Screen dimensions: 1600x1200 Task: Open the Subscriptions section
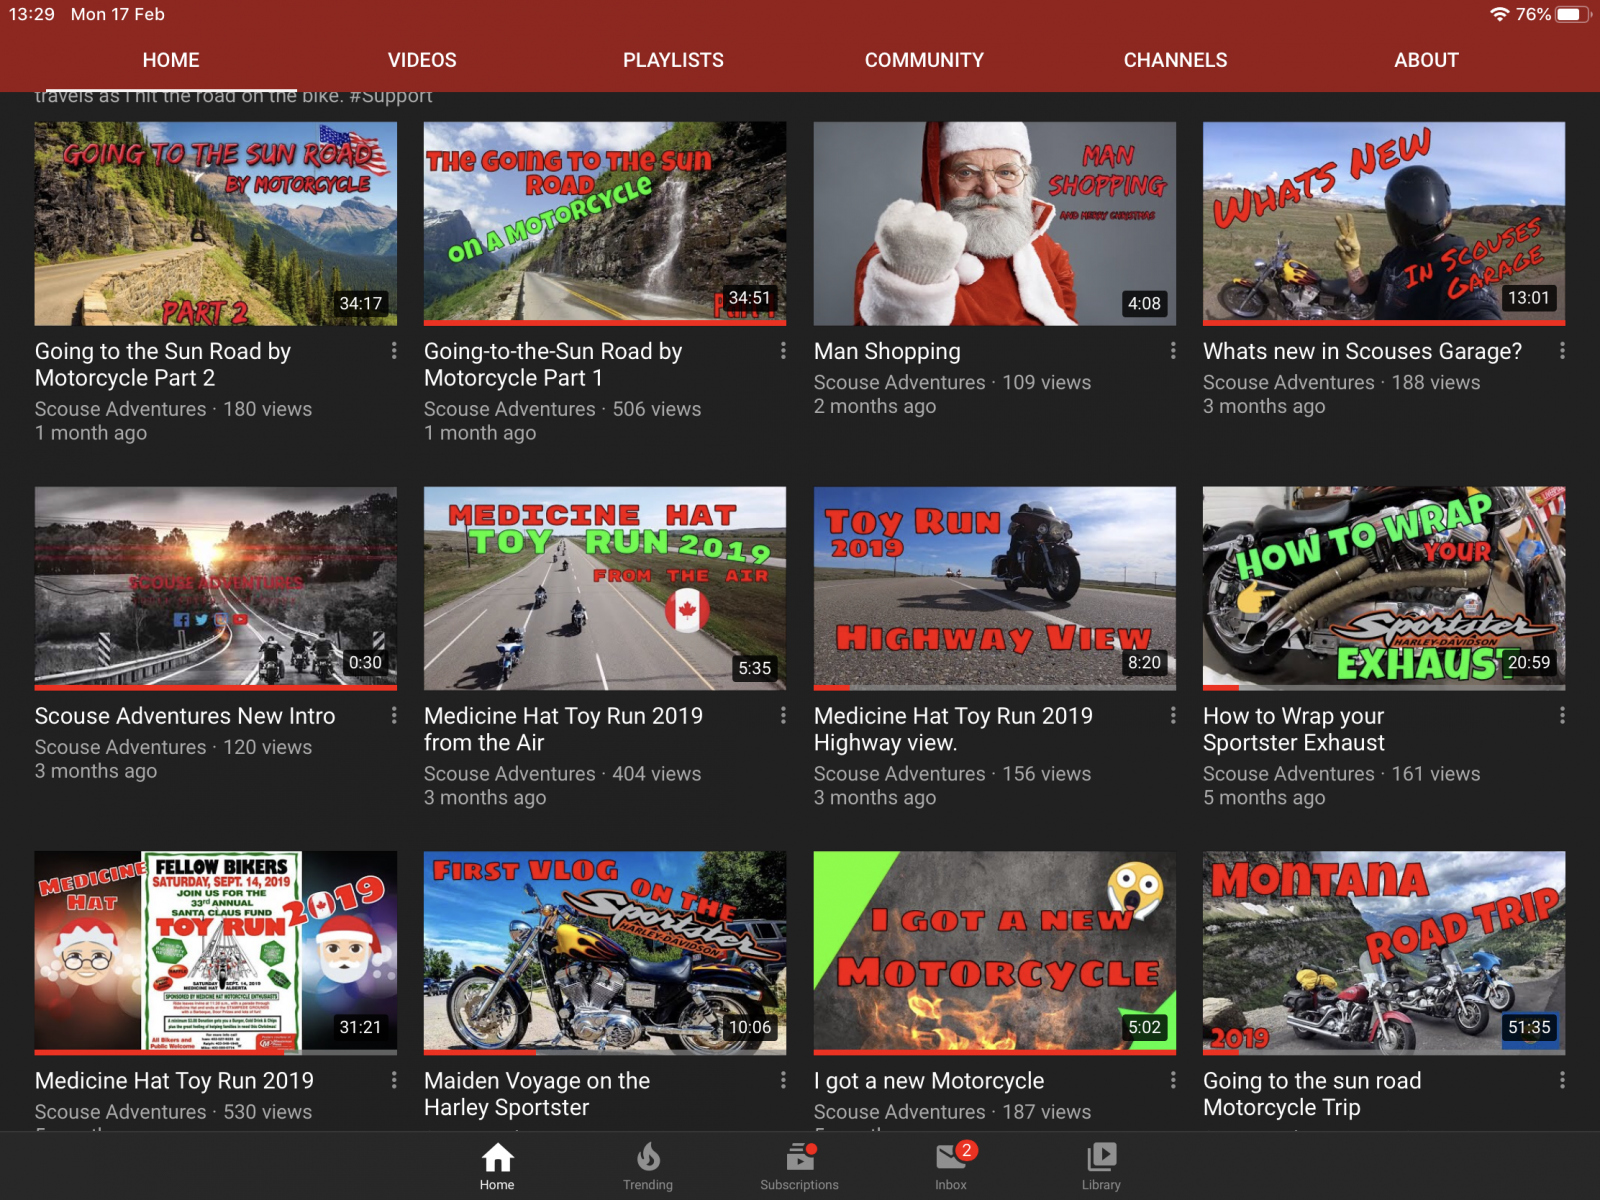point(800,1166)
